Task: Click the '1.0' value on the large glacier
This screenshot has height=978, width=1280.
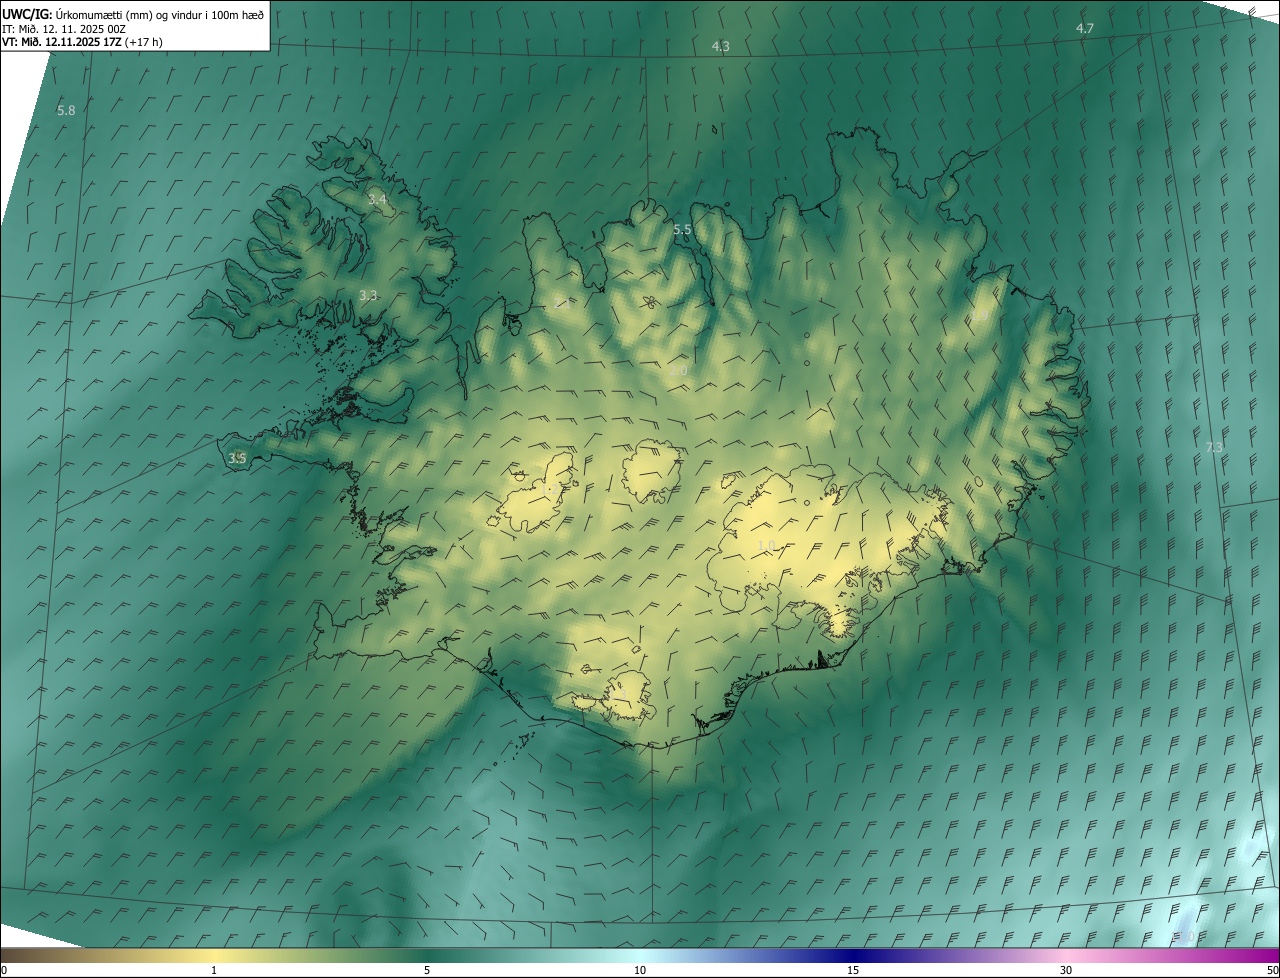Action: coord(766,545)
